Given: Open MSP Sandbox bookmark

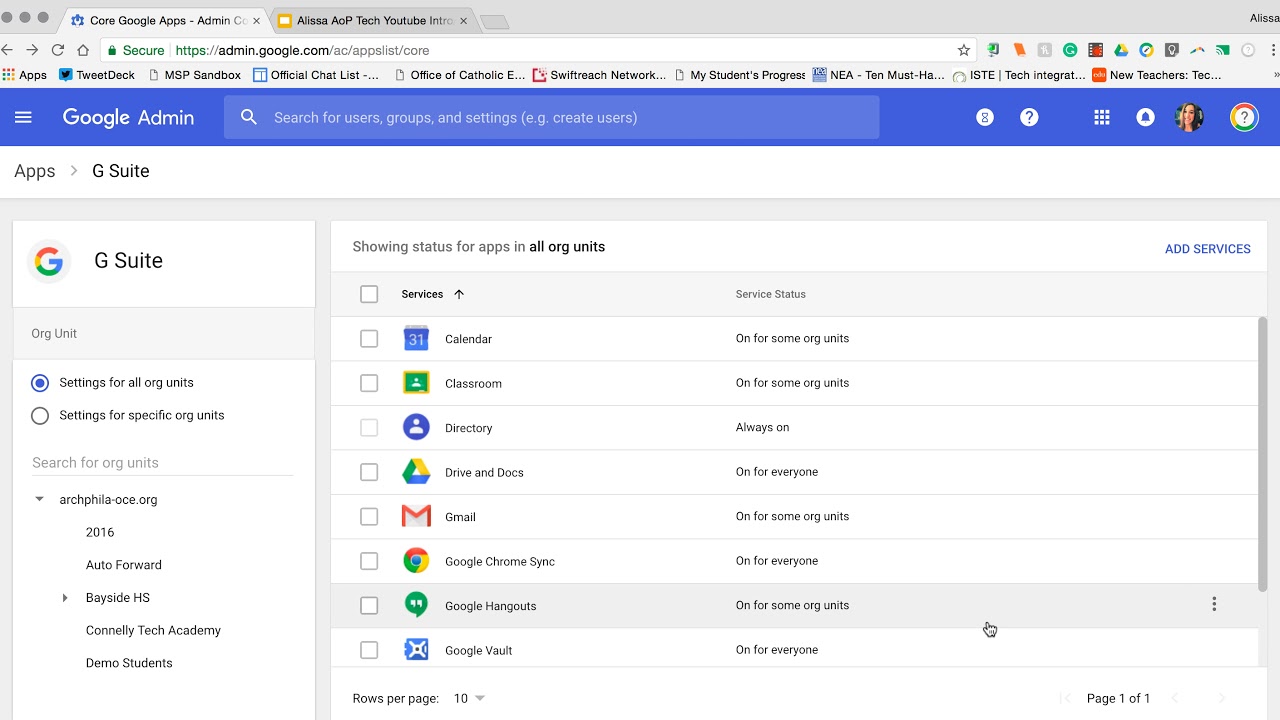Looking at the screenshot, I should (x=194, y=75).
